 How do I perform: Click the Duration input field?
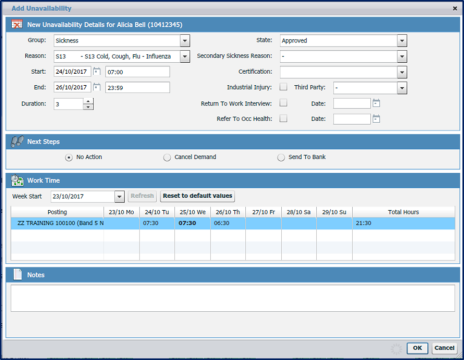[x=68, y=104]
